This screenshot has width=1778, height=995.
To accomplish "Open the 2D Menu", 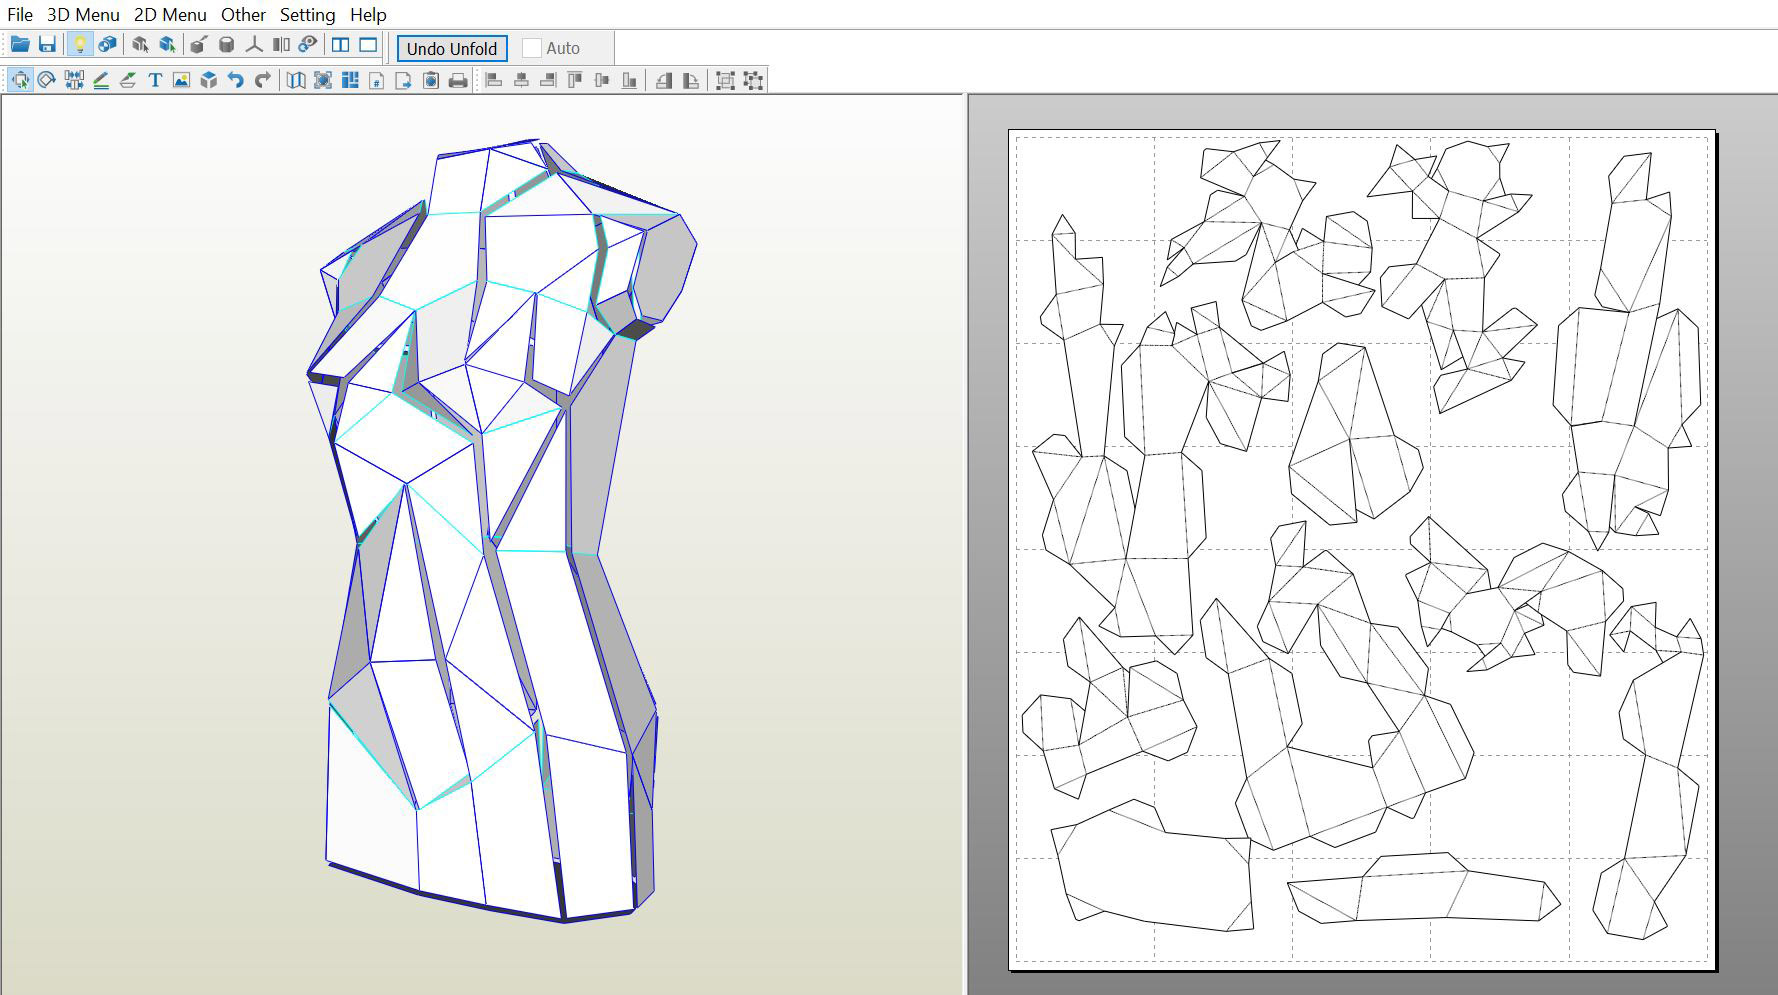I will click(x=171, y=14).
